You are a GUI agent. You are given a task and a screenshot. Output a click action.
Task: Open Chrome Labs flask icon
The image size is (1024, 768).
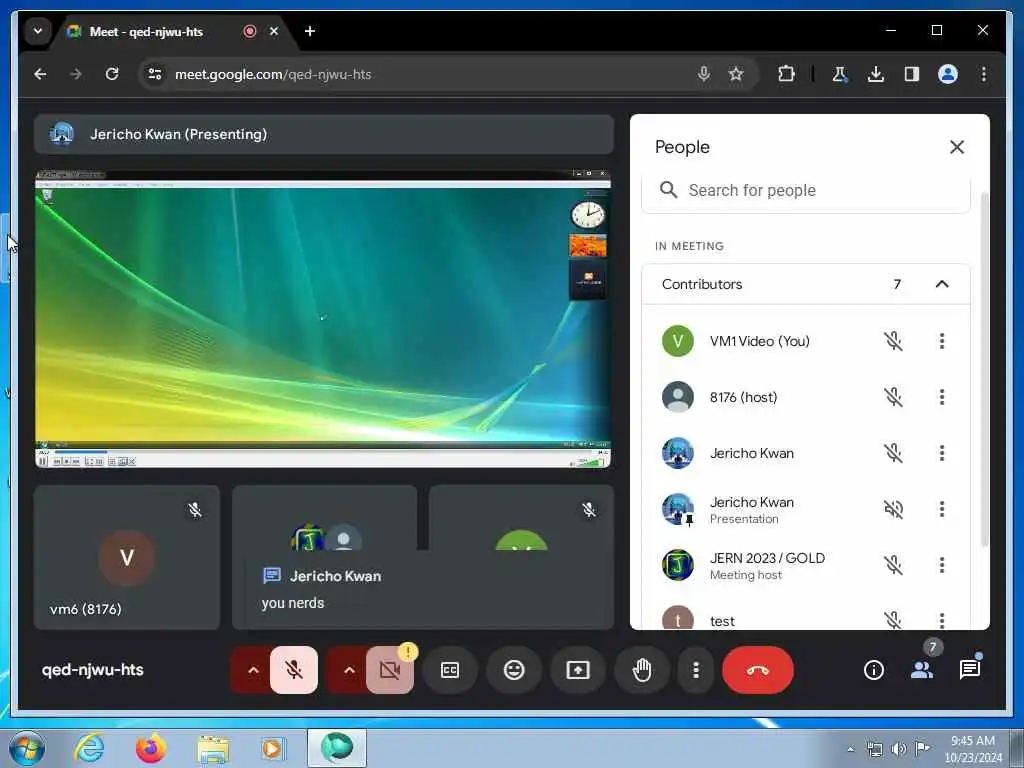click(x=840, y=74)
